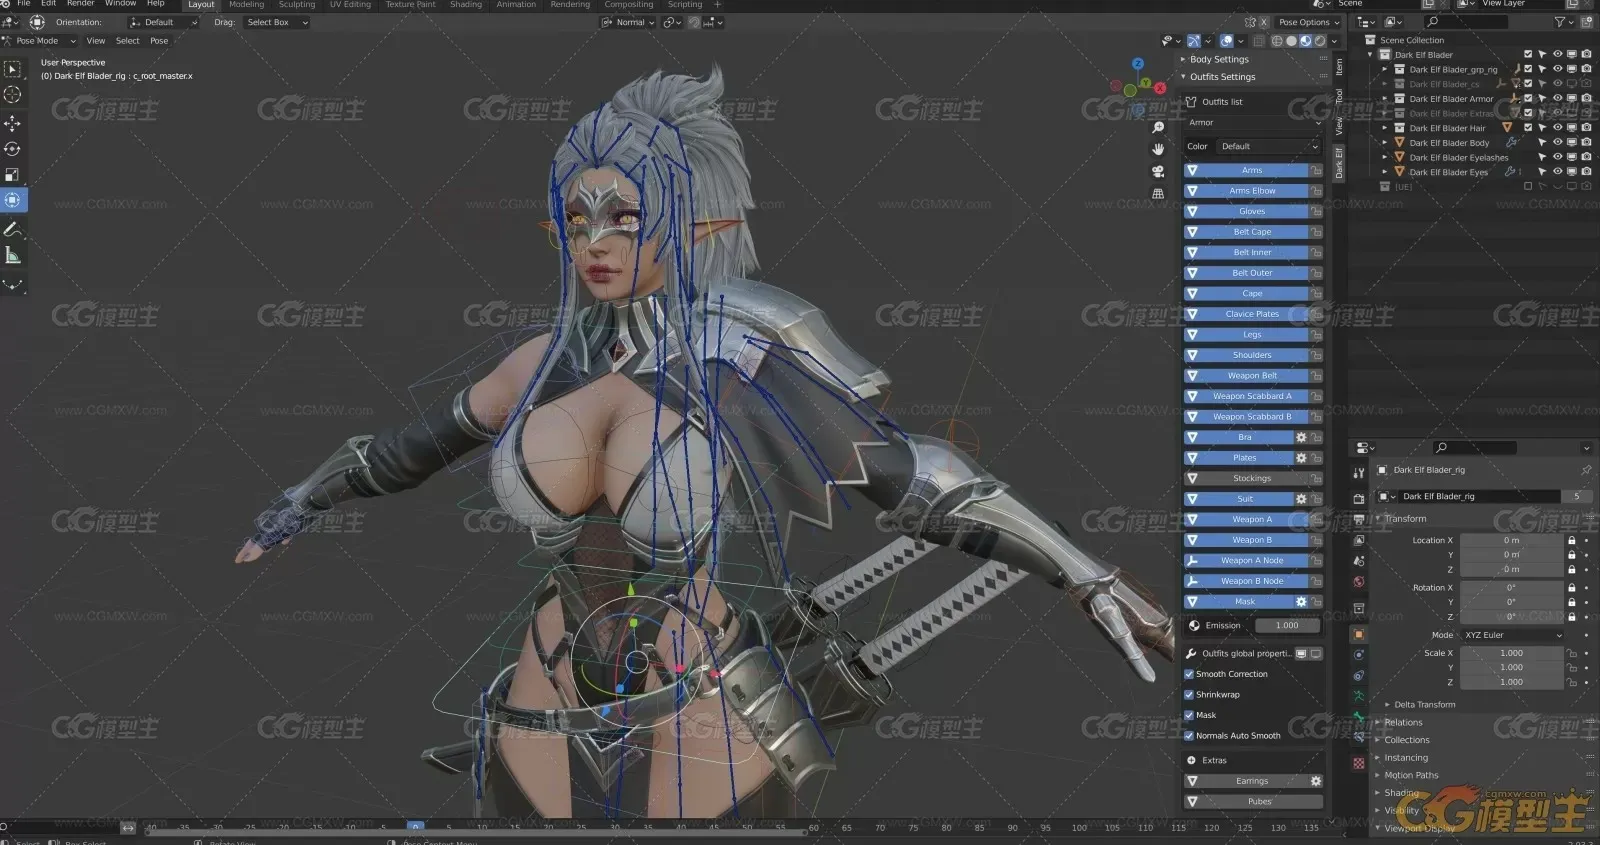Hide Dark Elf Blader Armor via eye icon
This screenshot has width=1600, height=845.
coord(1557,99)
